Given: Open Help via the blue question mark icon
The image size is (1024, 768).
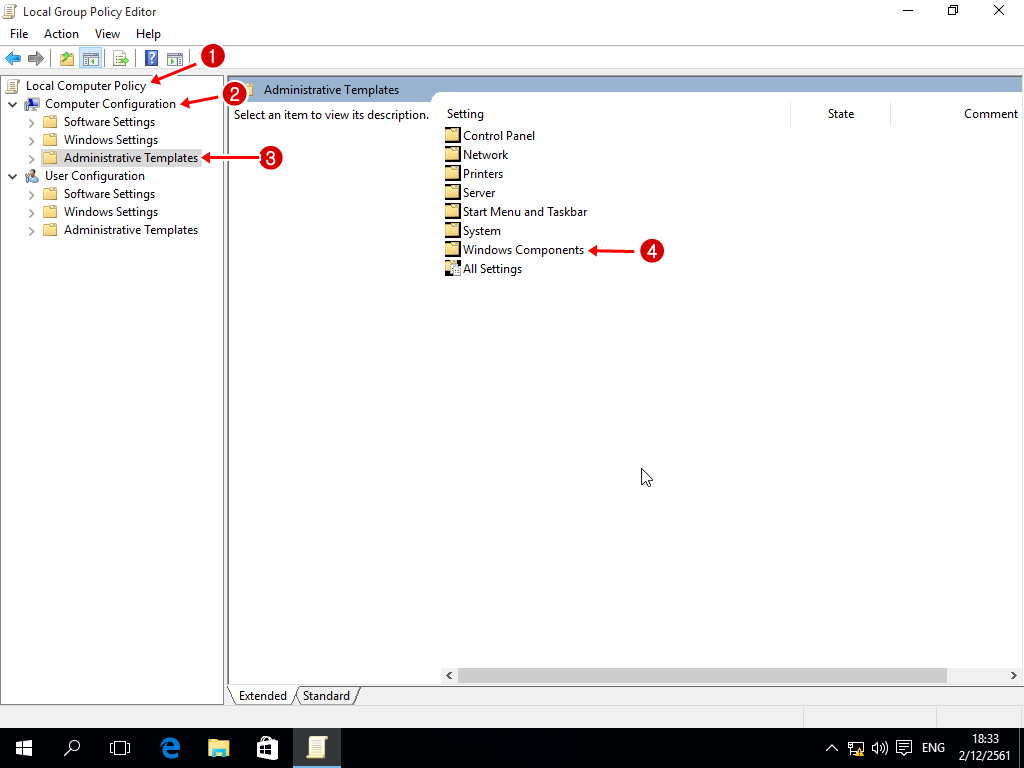Looking at the screenshot, I should click(x=152, y=59).
